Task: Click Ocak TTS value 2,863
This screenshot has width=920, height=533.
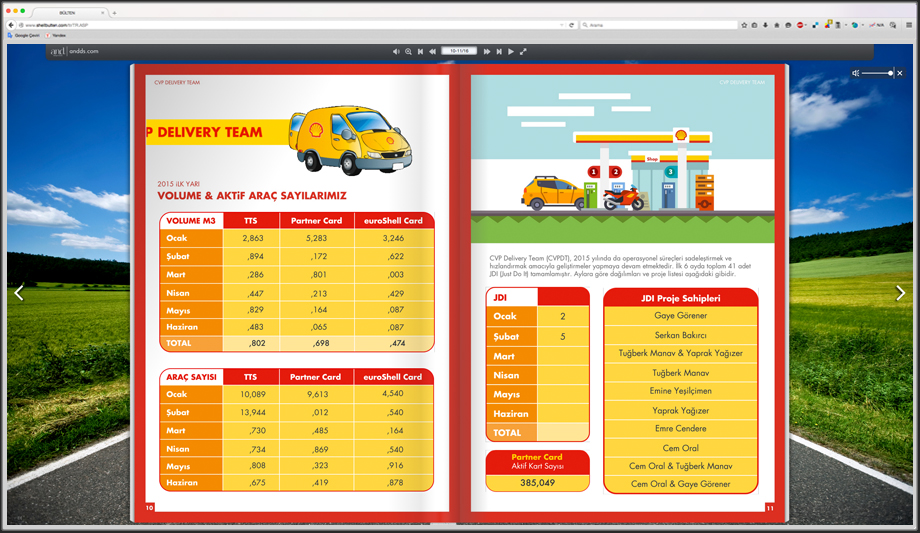Action: [x=253, y=238]
